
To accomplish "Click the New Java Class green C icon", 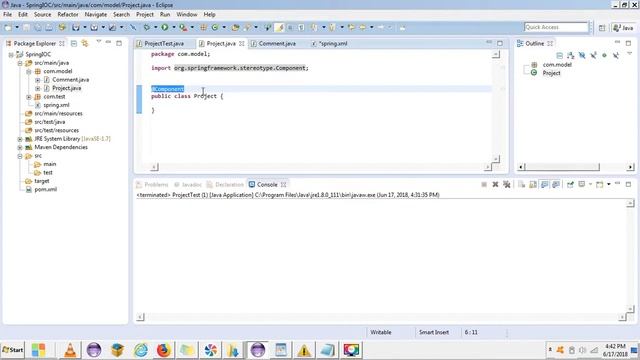I will point(215,27).
